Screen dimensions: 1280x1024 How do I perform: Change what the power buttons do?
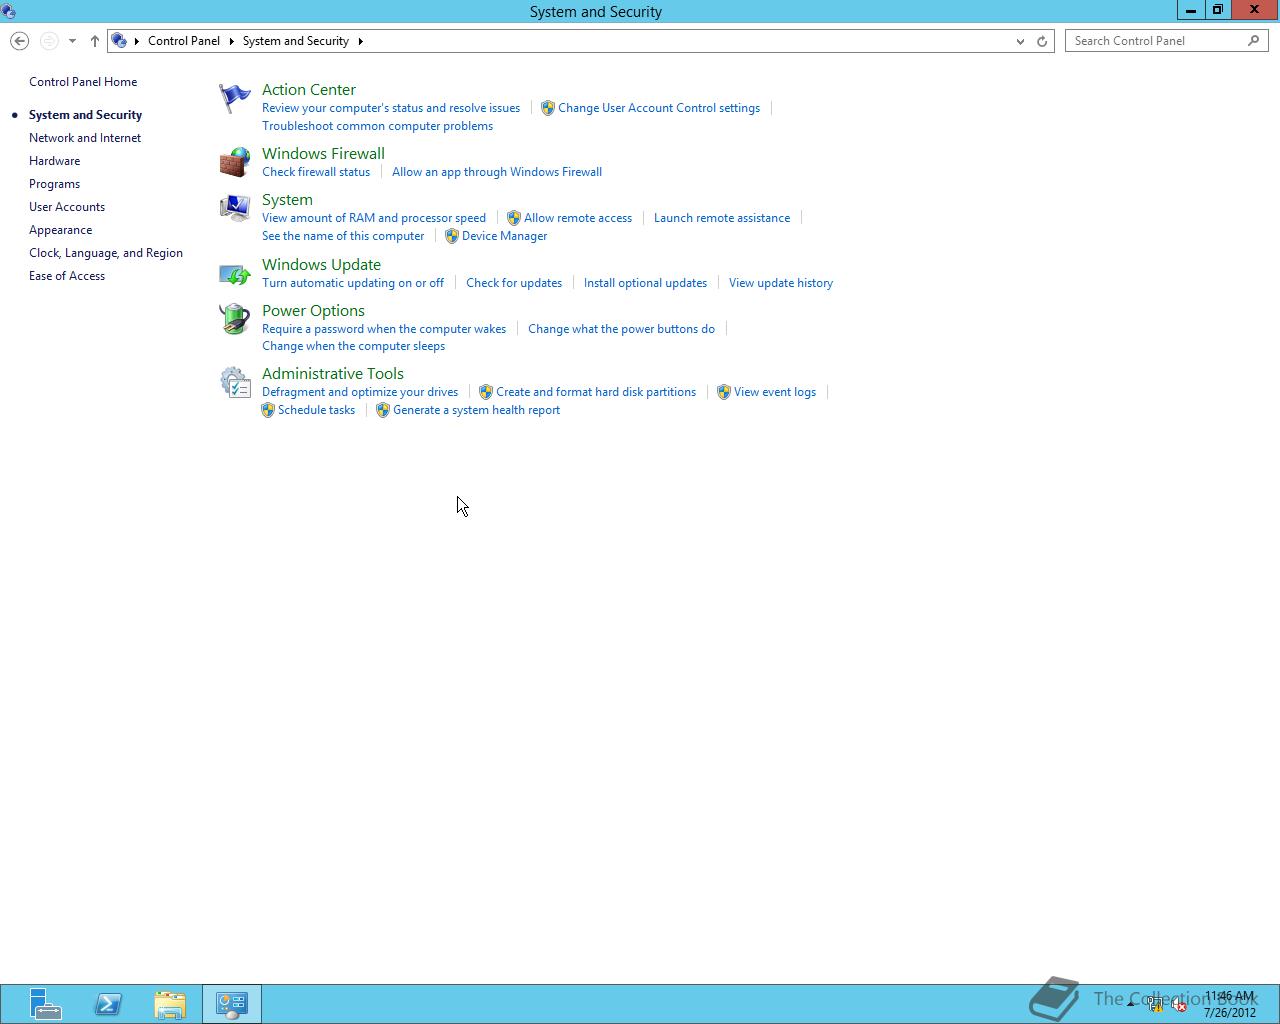click(621, 329)
